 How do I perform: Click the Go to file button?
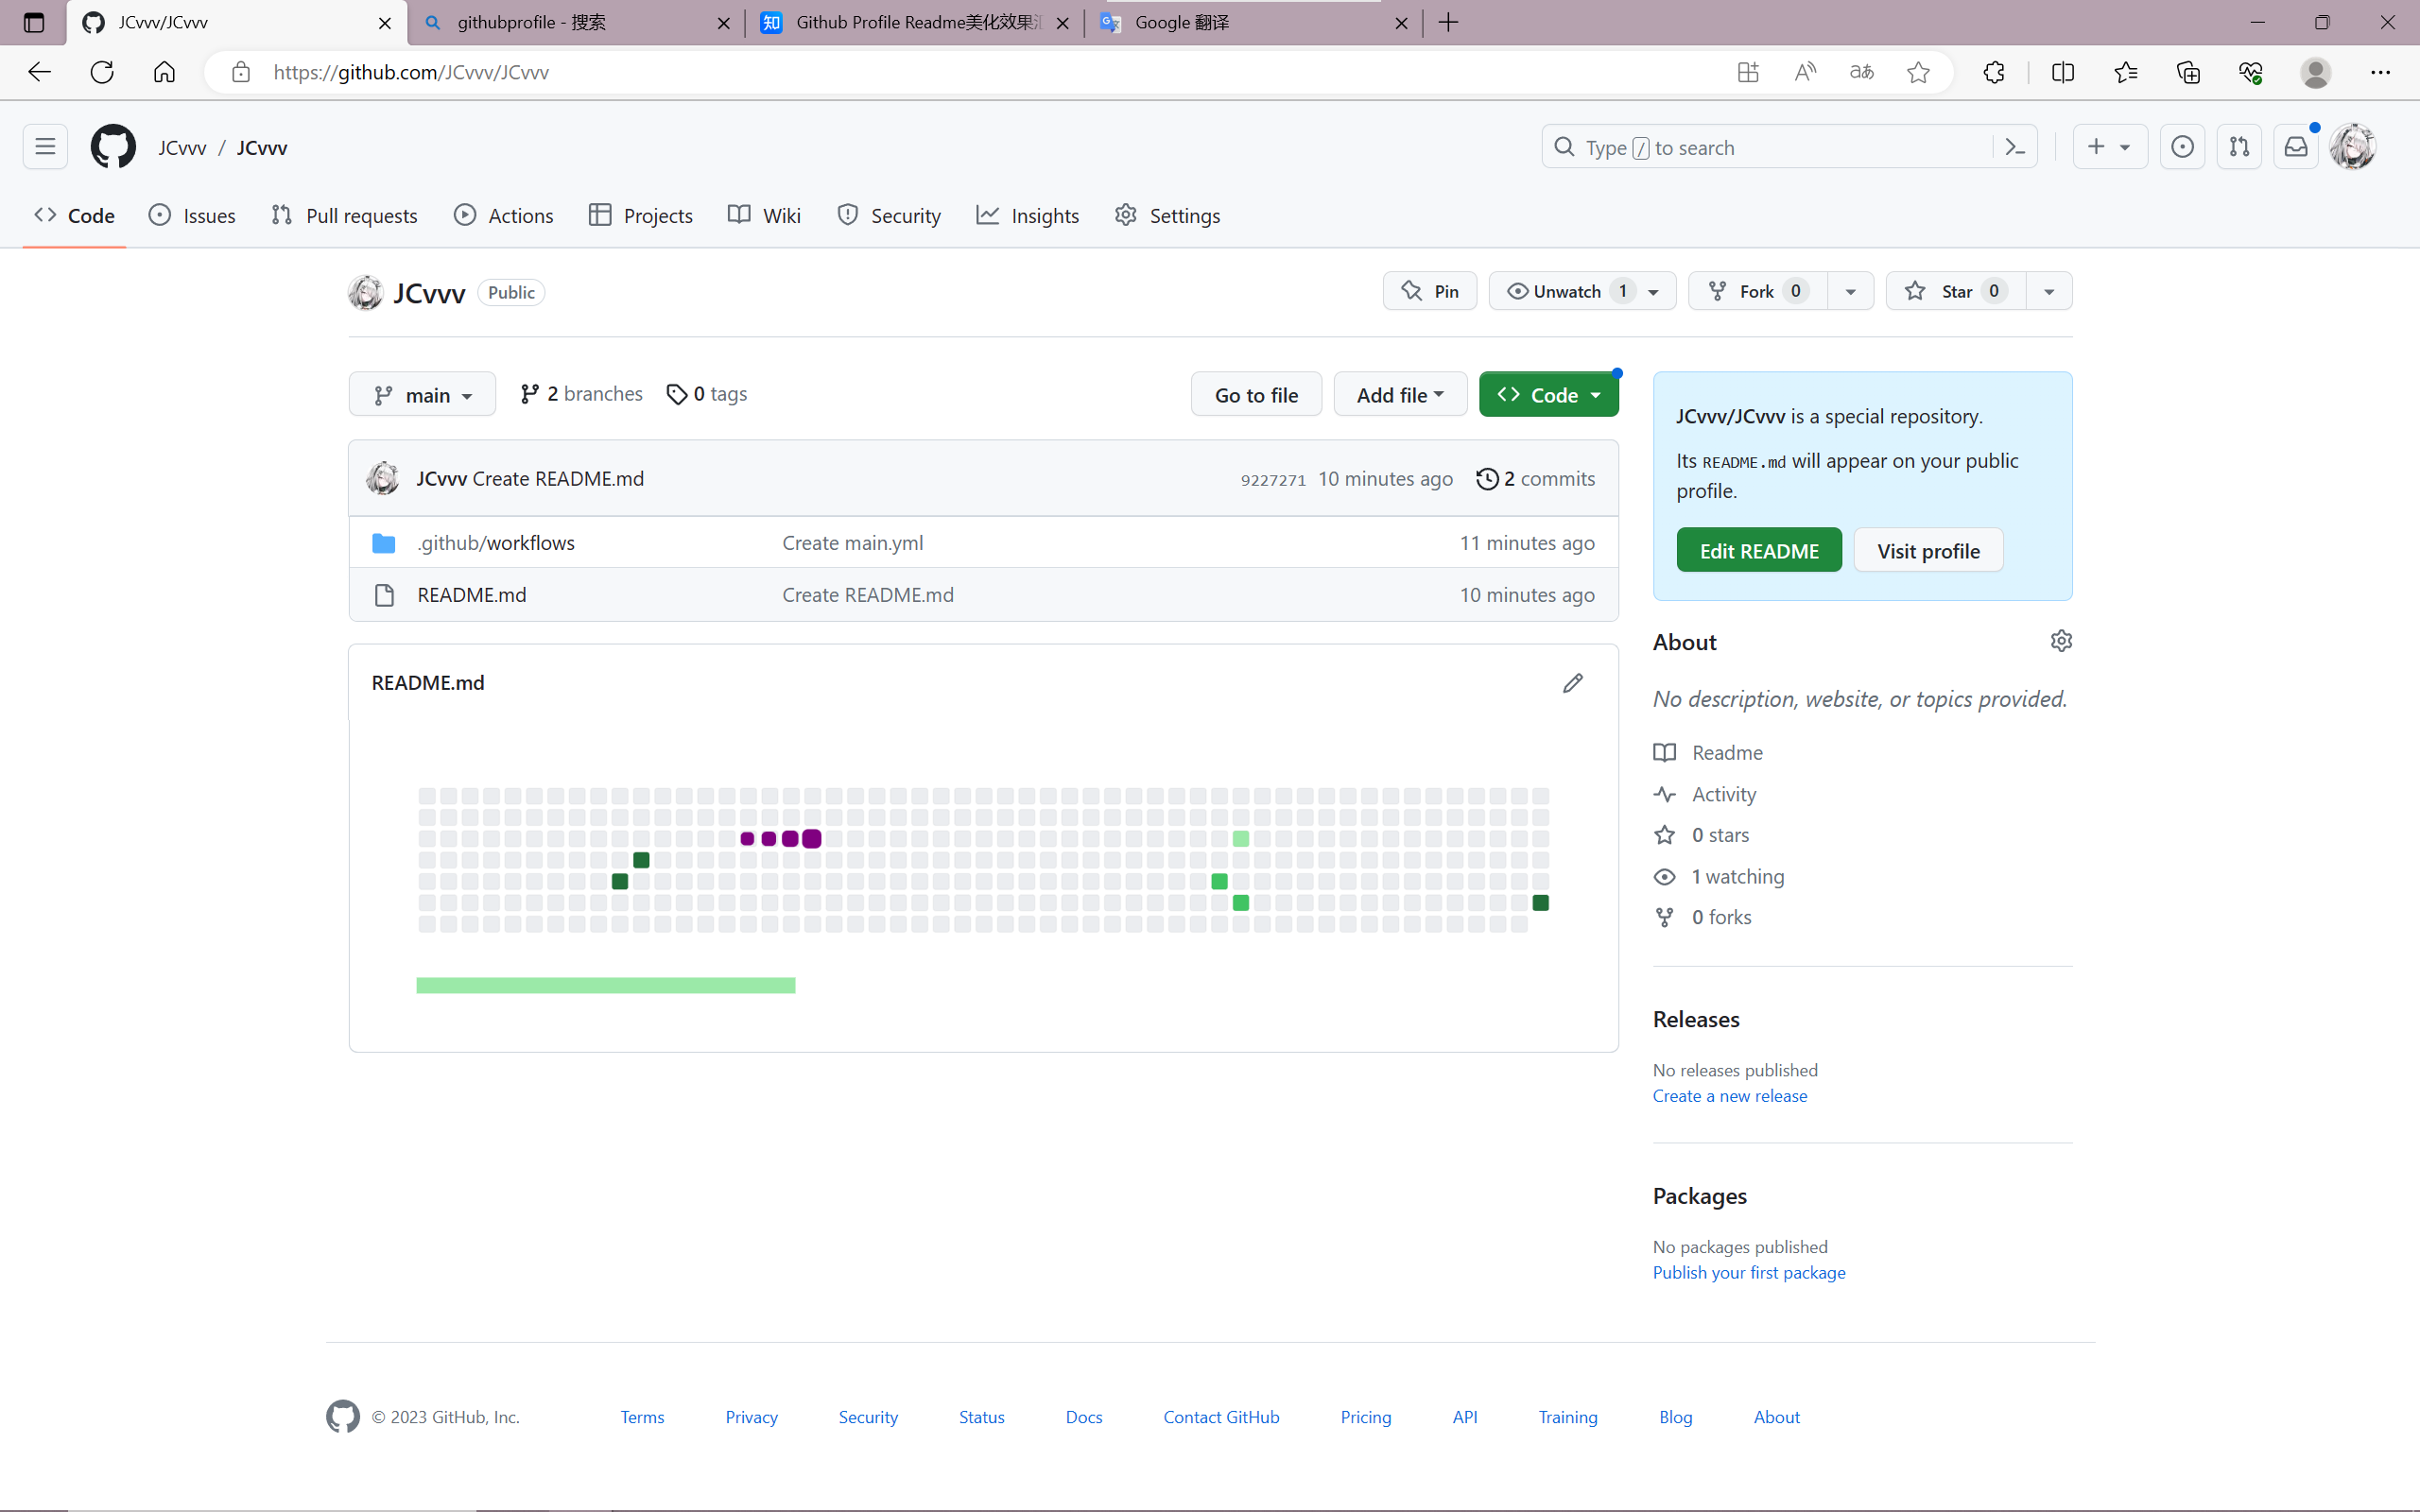coord(1256,395)
